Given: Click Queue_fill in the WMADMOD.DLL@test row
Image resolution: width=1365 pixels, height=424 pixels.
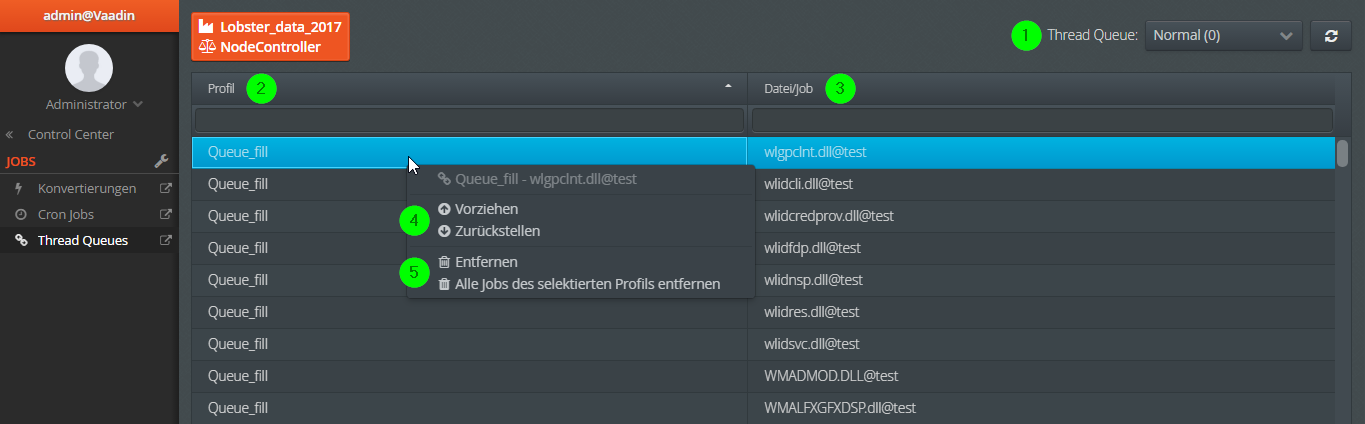Looking at the screenshot, I should click(238, 376).
